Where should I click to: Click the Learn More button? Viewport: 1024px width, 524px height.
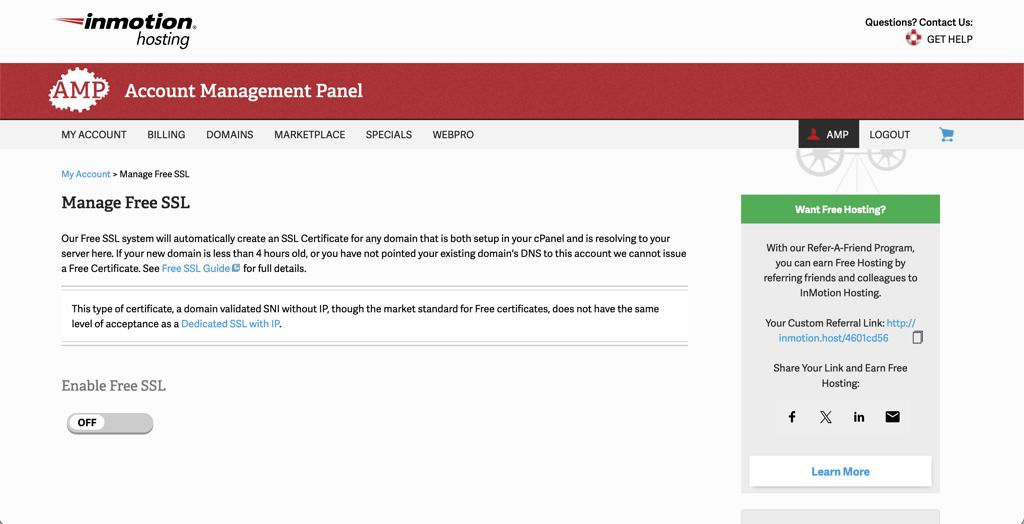[x=840, y=471]
